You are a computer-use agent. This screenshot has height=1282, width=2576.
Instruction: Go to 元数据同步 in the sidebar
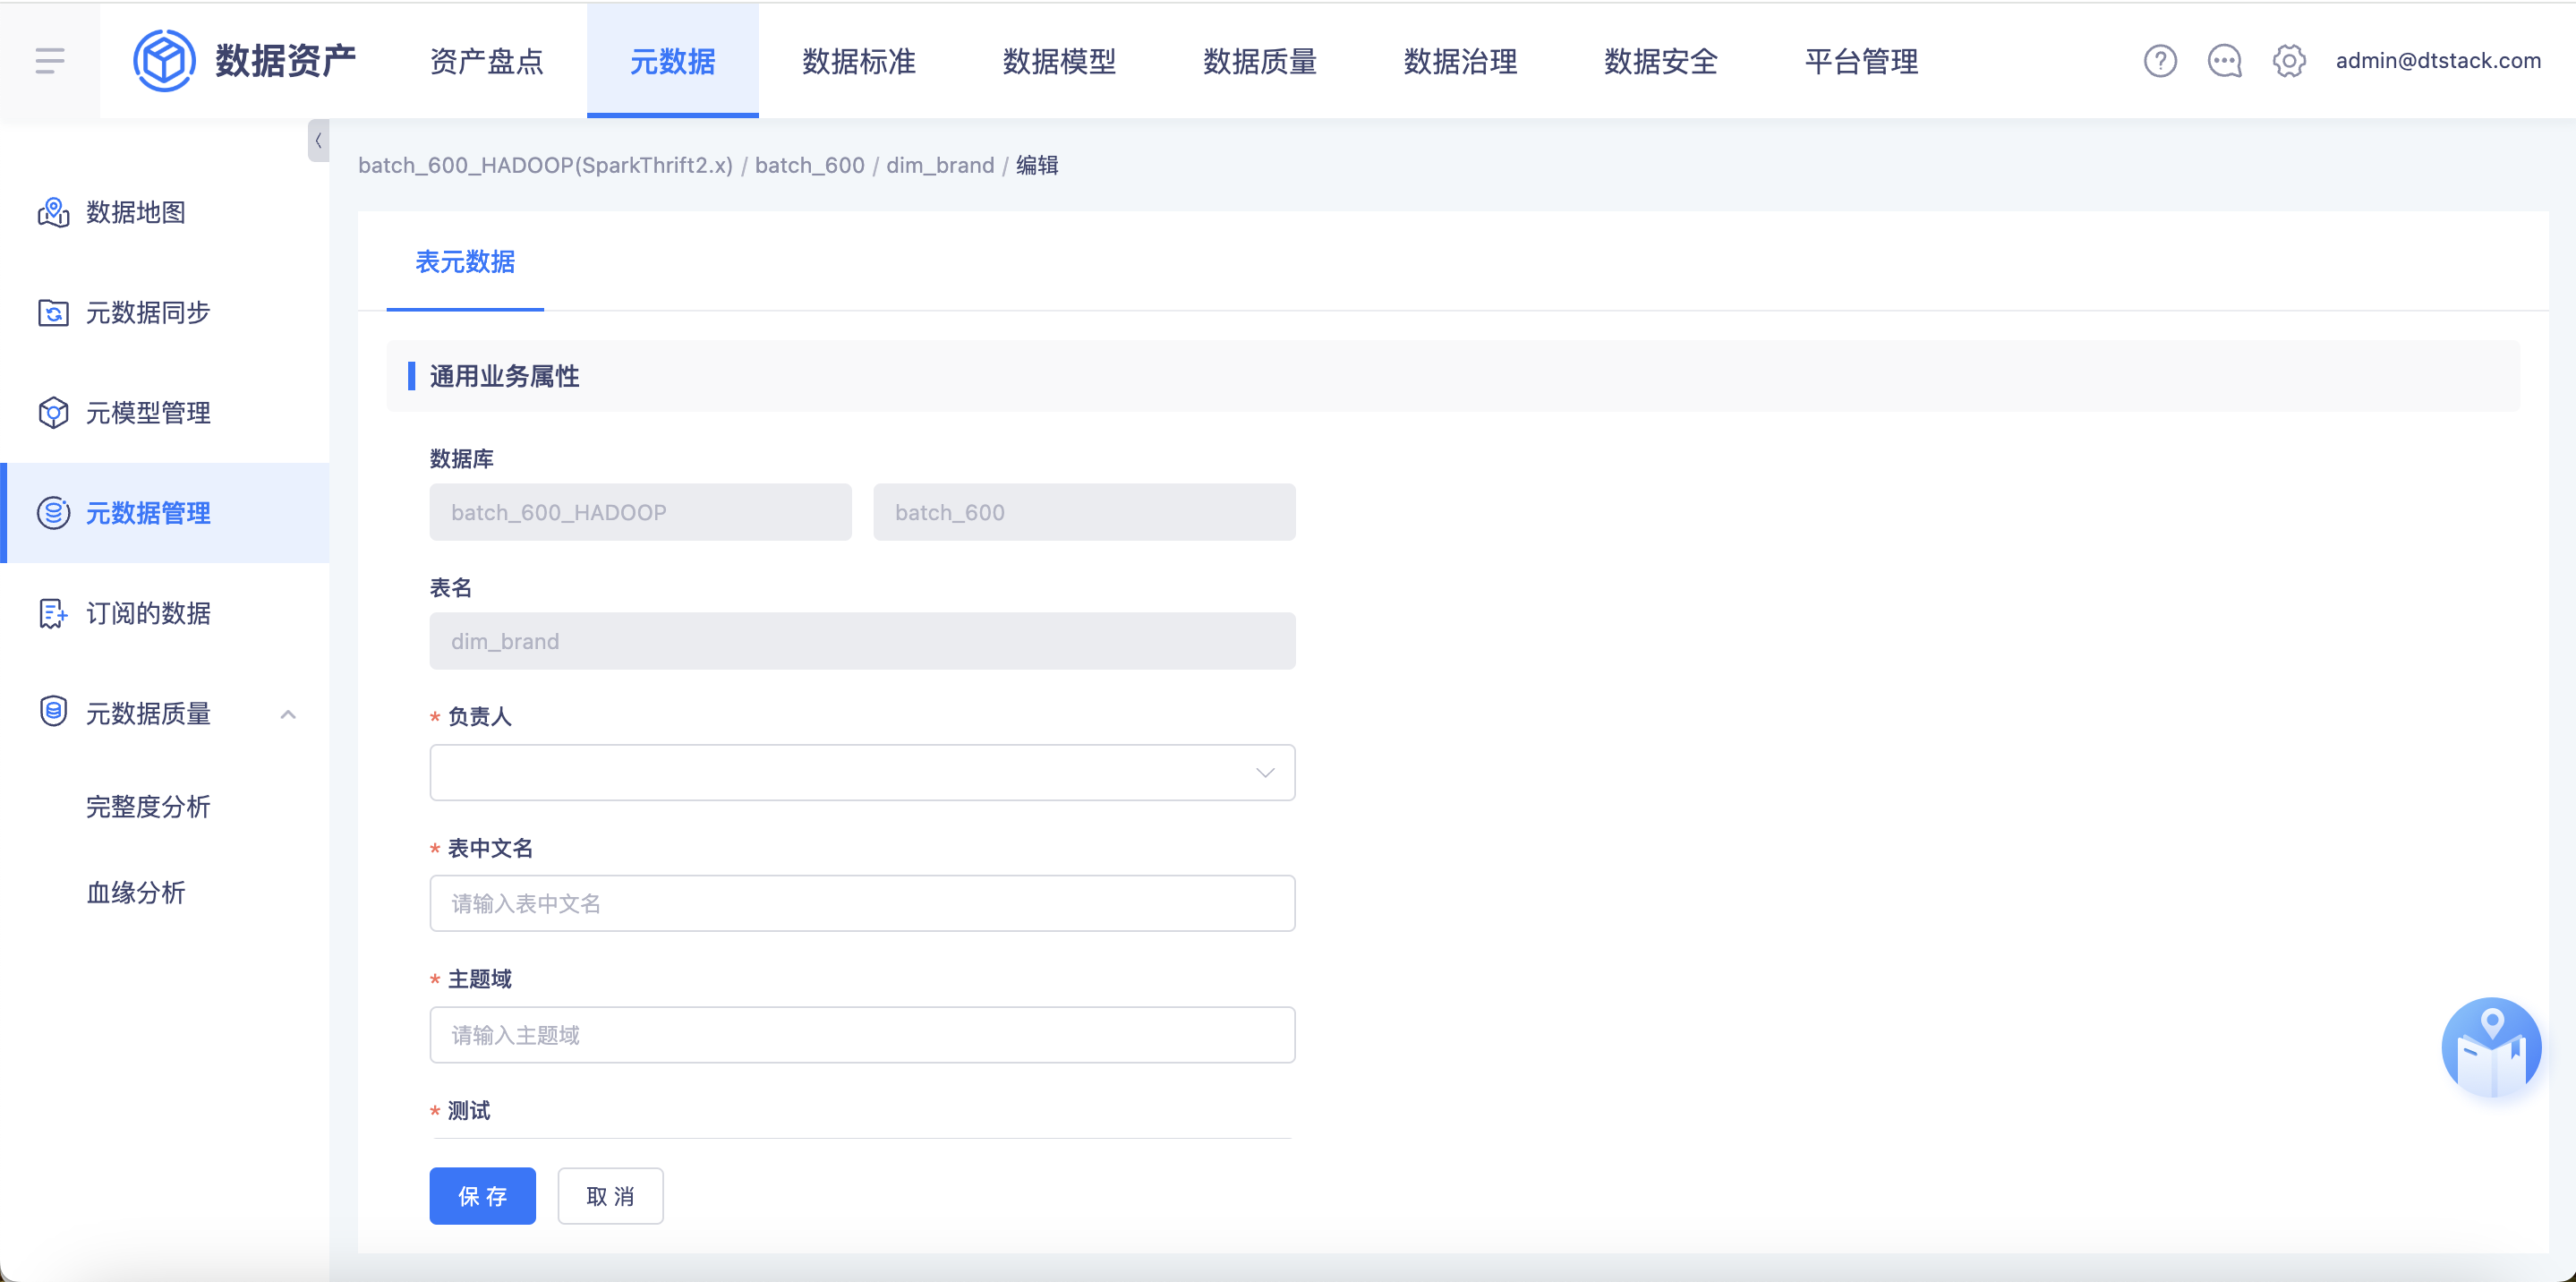(x=148, y=313)
